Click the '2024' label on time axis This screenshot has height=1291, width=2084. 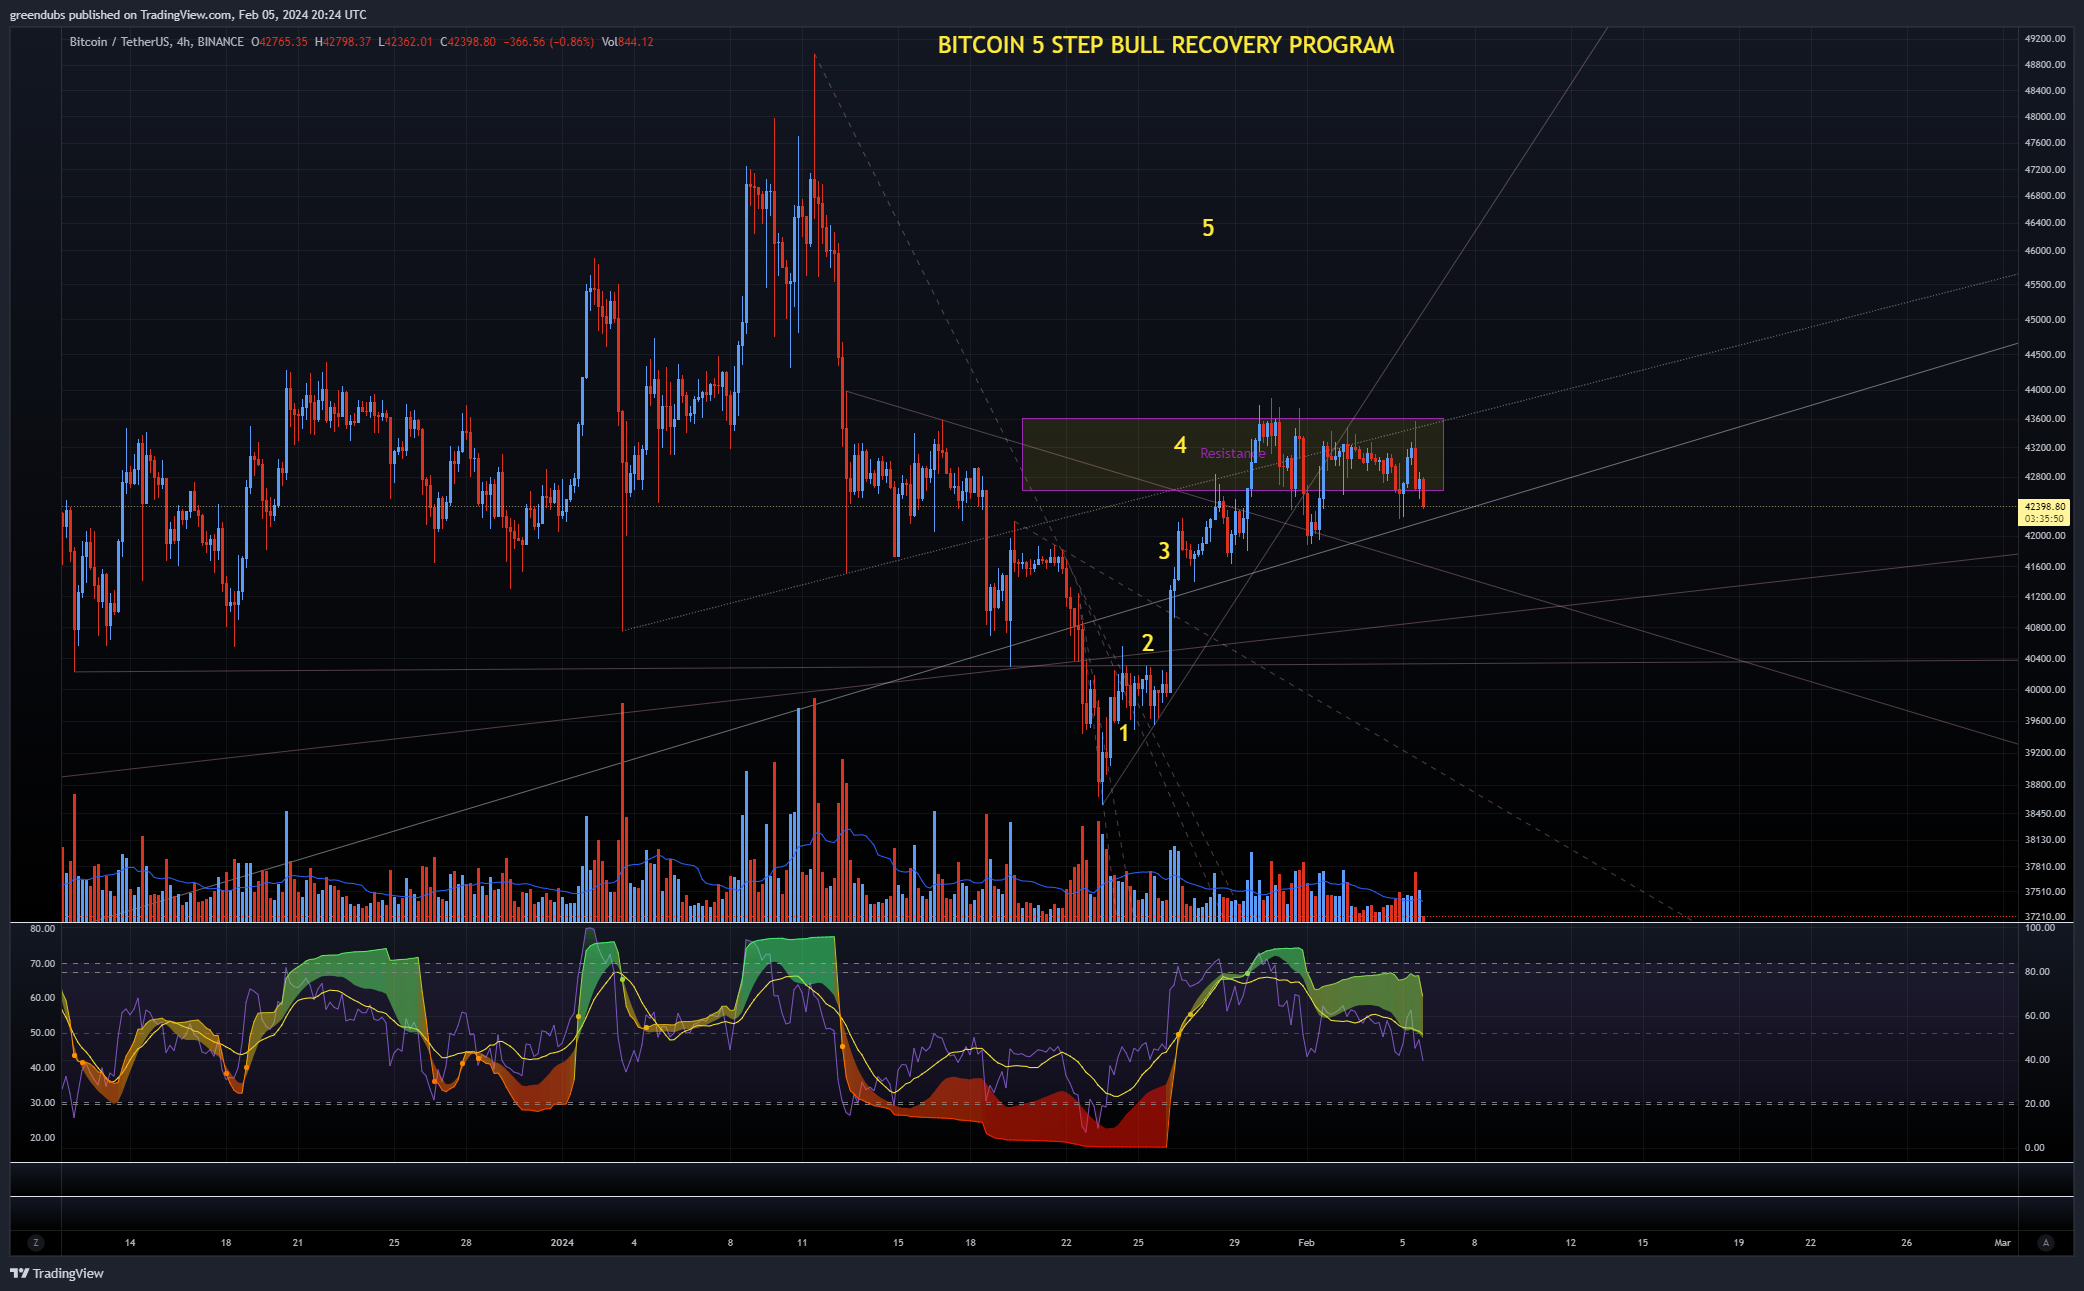tap(562, 1242)
